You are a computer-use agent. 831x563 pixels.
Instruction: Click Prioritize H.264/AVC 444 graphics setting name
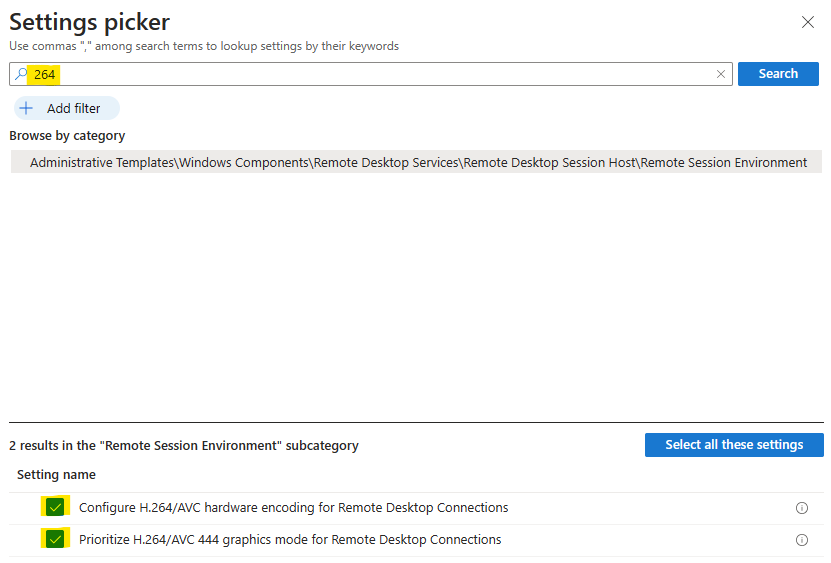[x=290, y=540]
